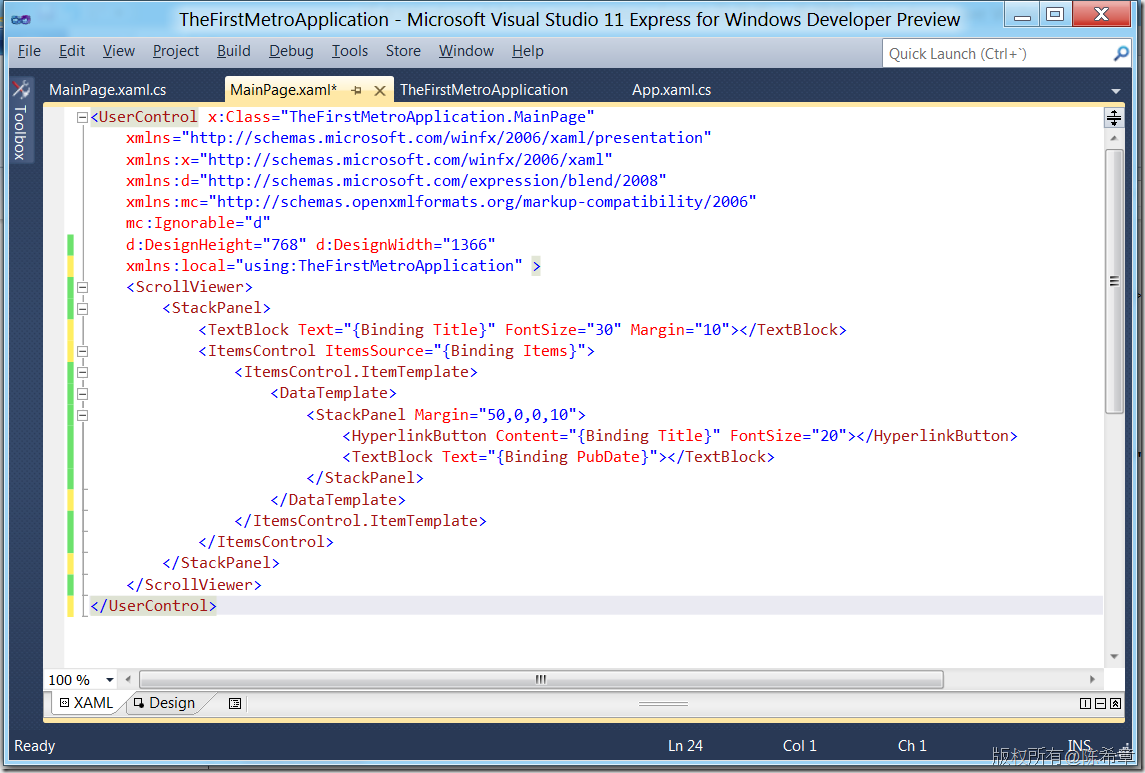Select the XAML view tab
This screenshot has width=1145, height=773.
86,703
